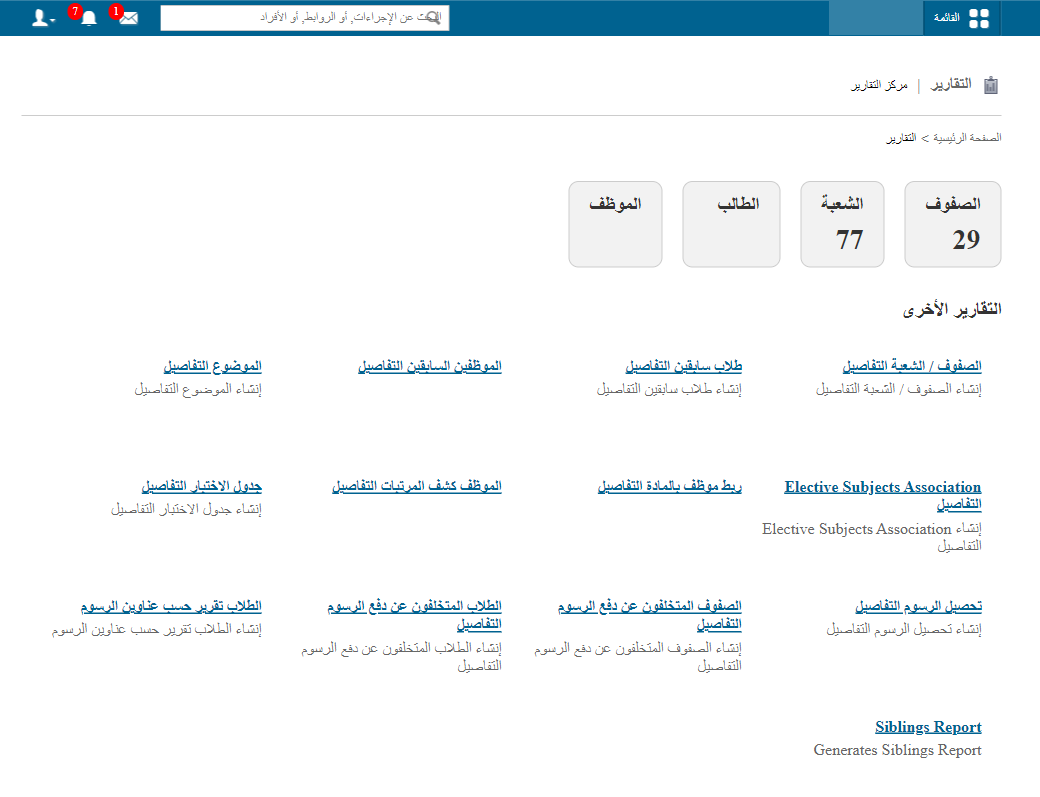Open الصفوف المتخلفون عن دفع الرسوم link
This screenshot has width=1040, height=797.
(649, 615)
